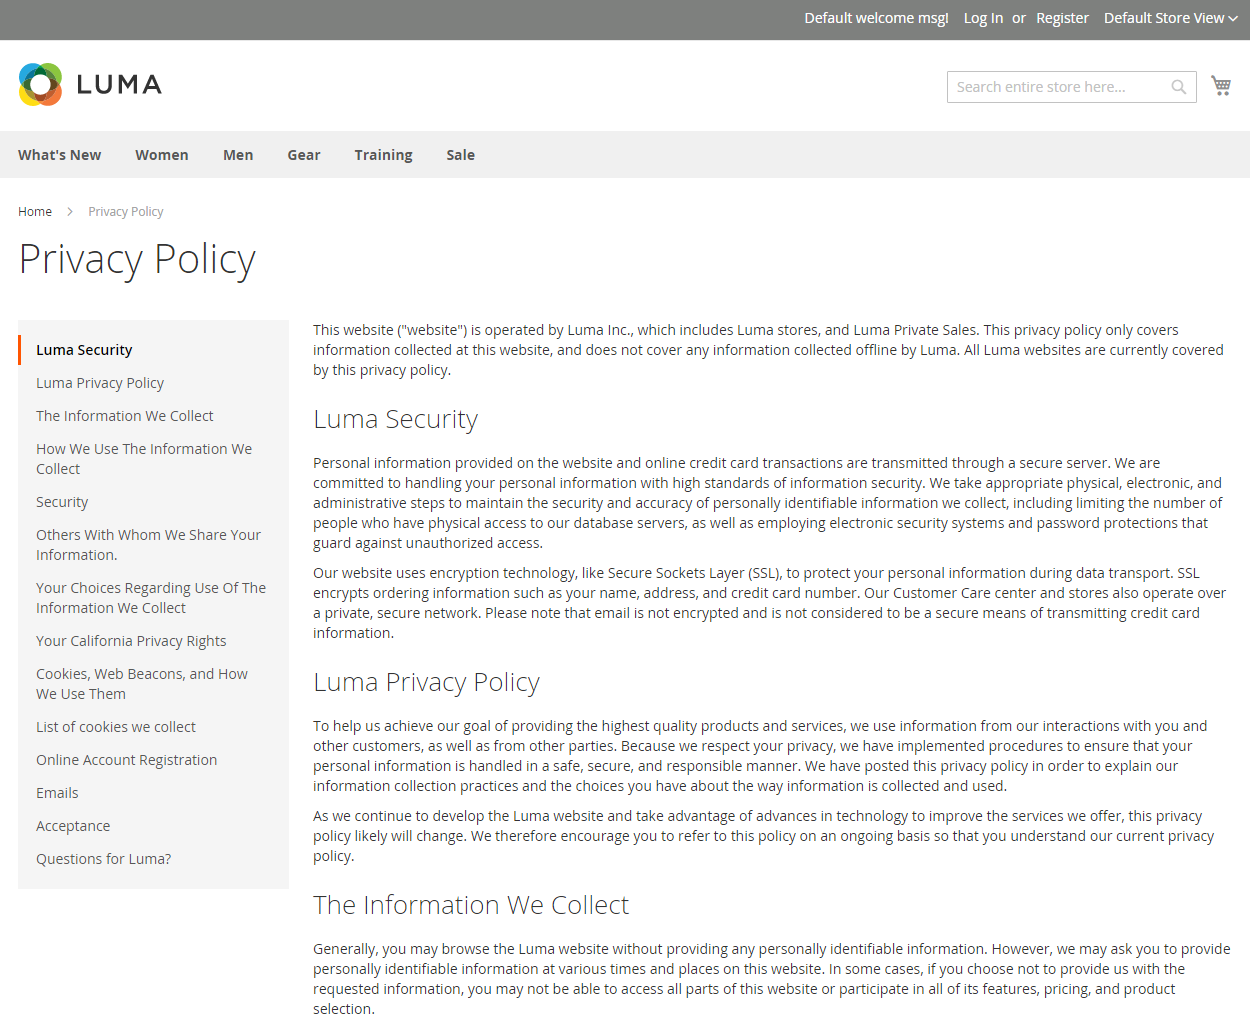
Task: Click the Register link
Action: click(x=1062, y=18)
